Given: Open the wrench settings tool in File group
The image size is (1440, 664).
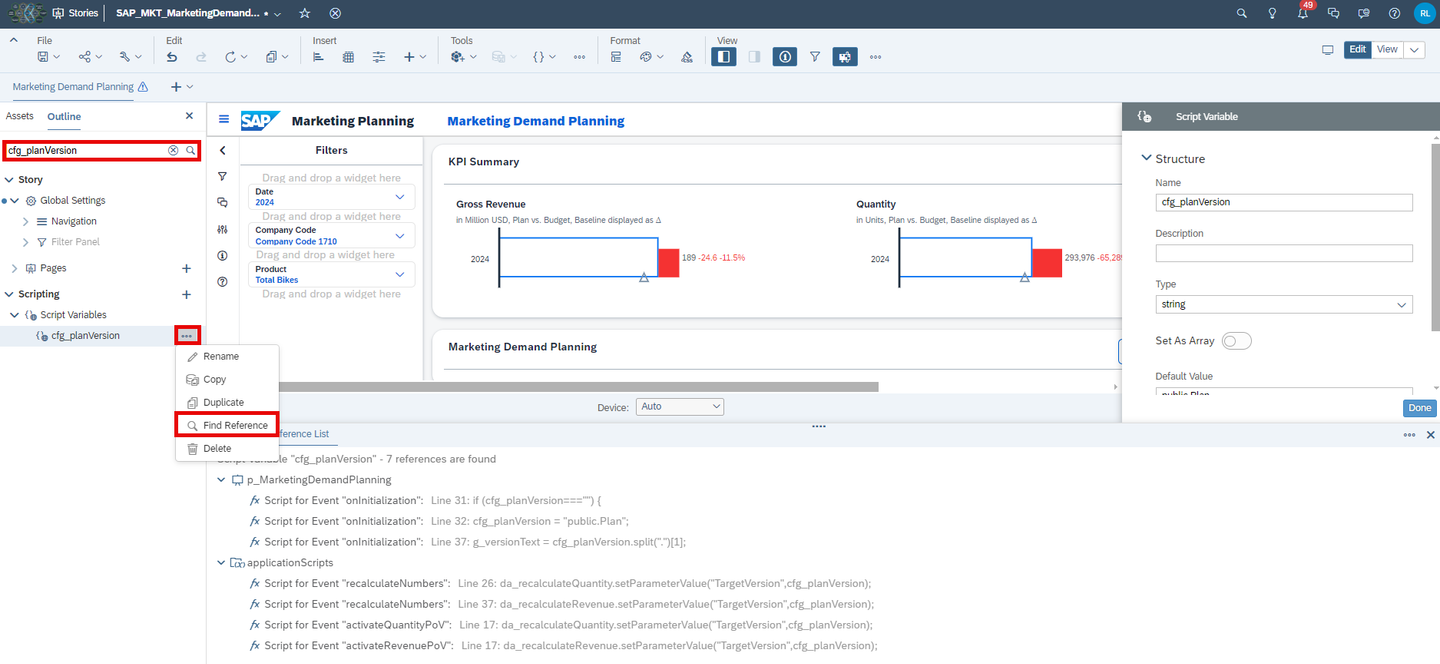Looking at the screenshot, I should (125, 57).
